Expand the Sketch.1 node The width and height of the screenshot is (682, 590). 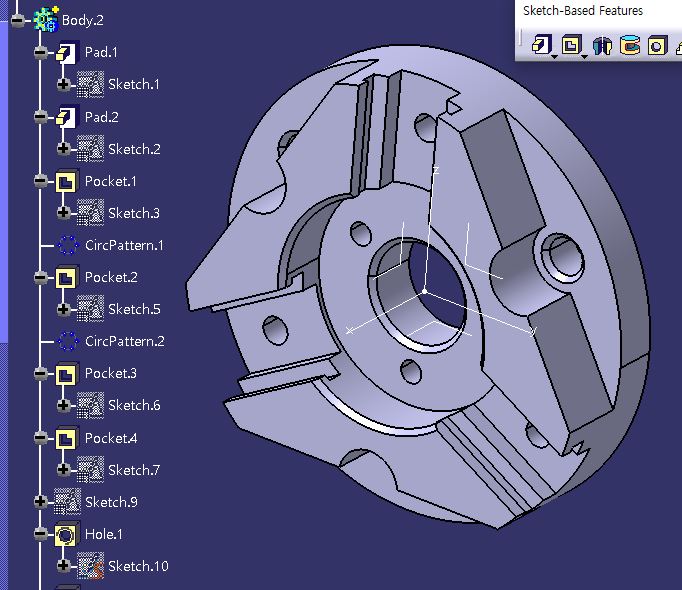(x=64, y=84)
